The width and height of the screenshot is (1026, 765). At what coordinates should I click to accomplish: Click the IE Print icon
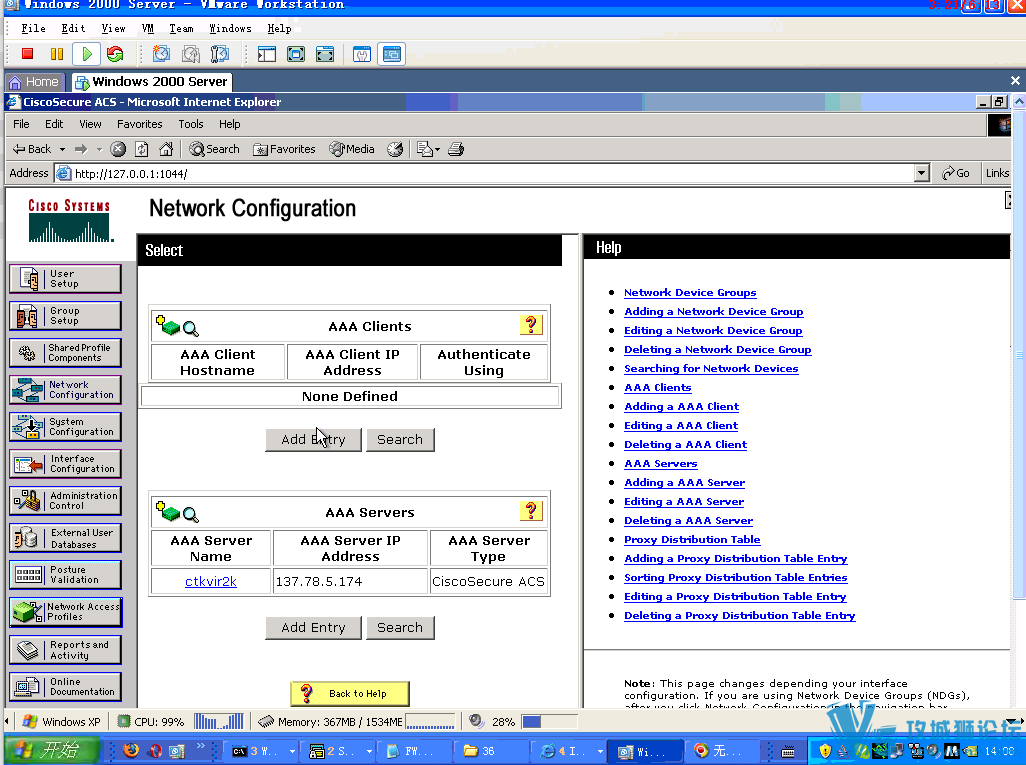(x=456, y=149)
